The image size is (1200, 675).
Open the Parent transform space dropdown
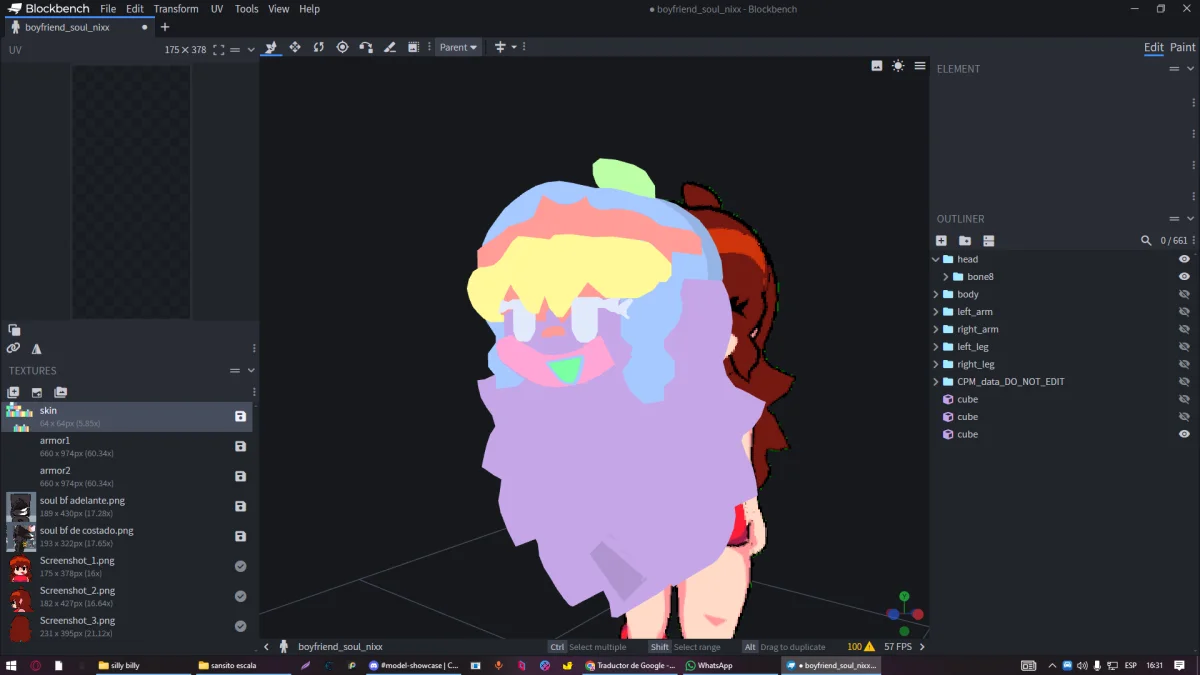coord(458,47)
